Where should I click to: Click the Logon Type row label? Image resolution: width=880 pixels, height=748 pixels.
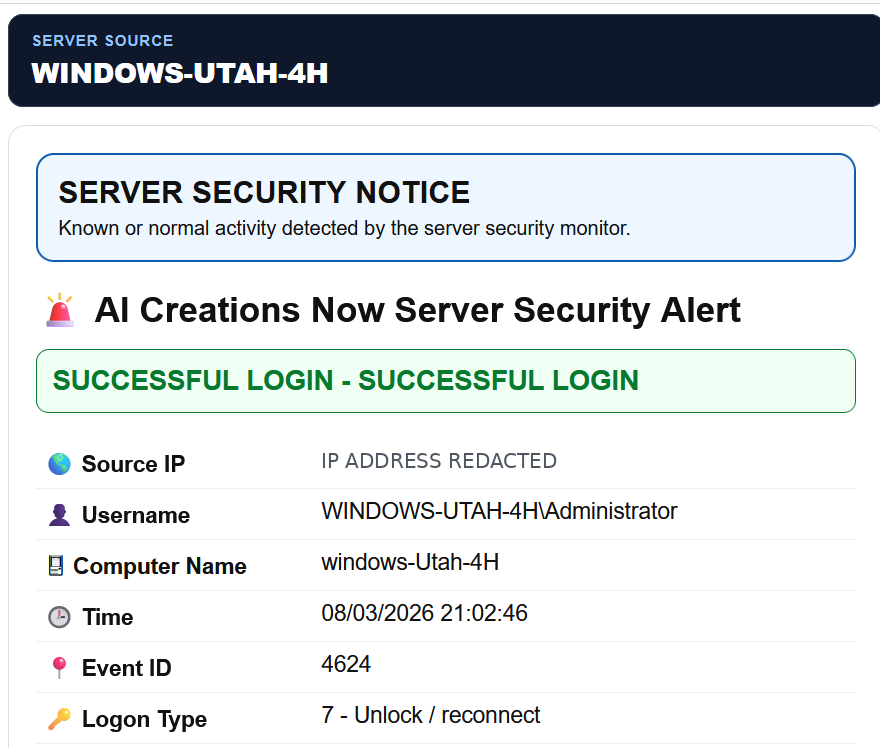(x=144, y=719)
